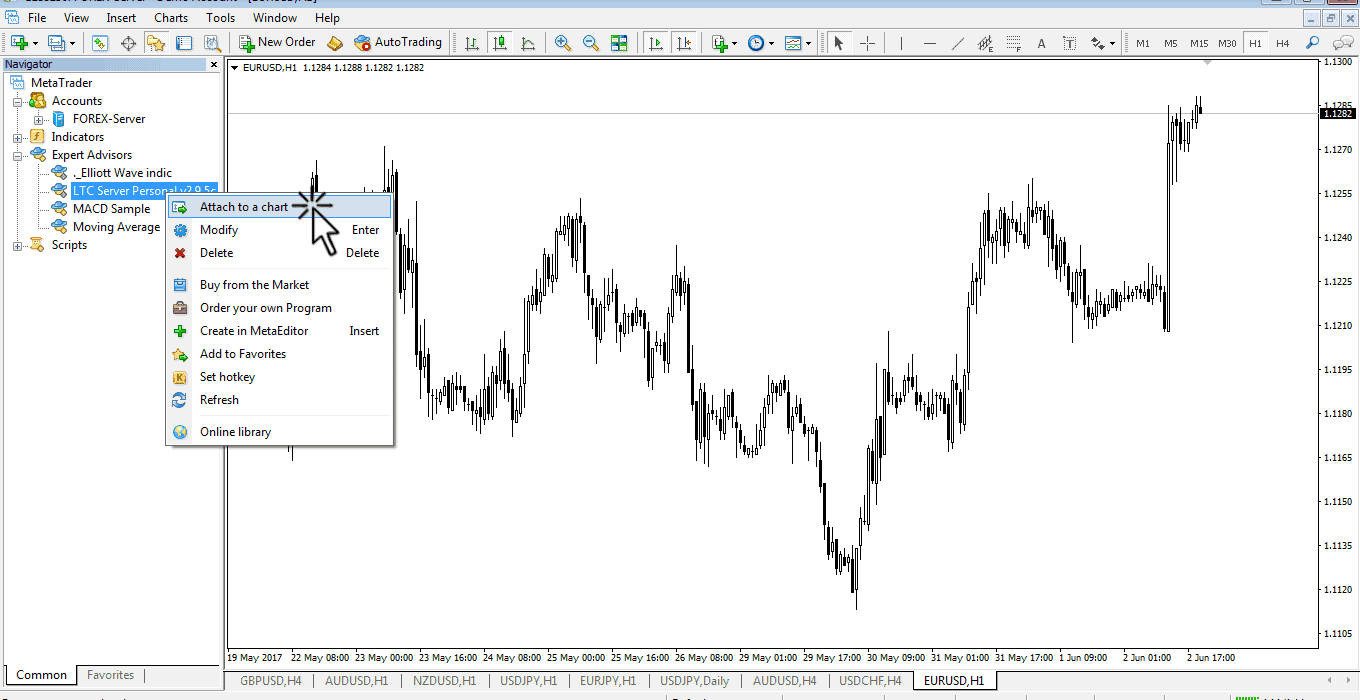The height and width of the screenshot is (700, 1360).
Task: Toggle the Data Window crosshair-circle icon
Action: pyautogui.click(x=128, y=43)
